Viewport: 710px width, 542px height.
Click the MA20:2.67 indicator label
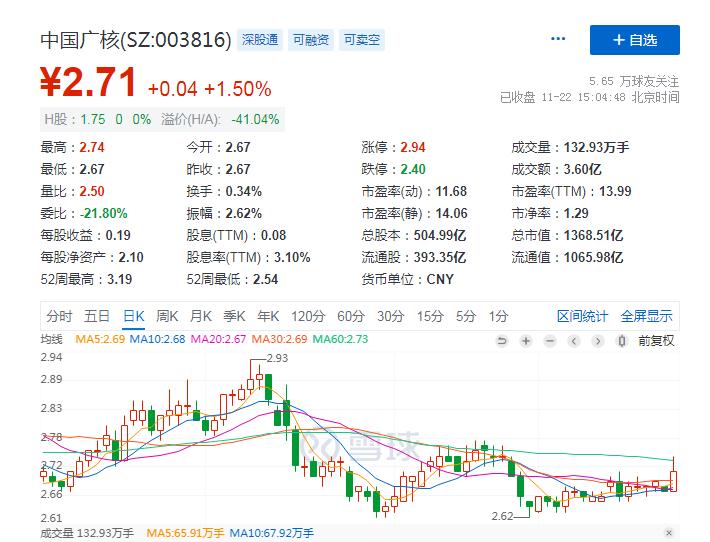[218, 339]
